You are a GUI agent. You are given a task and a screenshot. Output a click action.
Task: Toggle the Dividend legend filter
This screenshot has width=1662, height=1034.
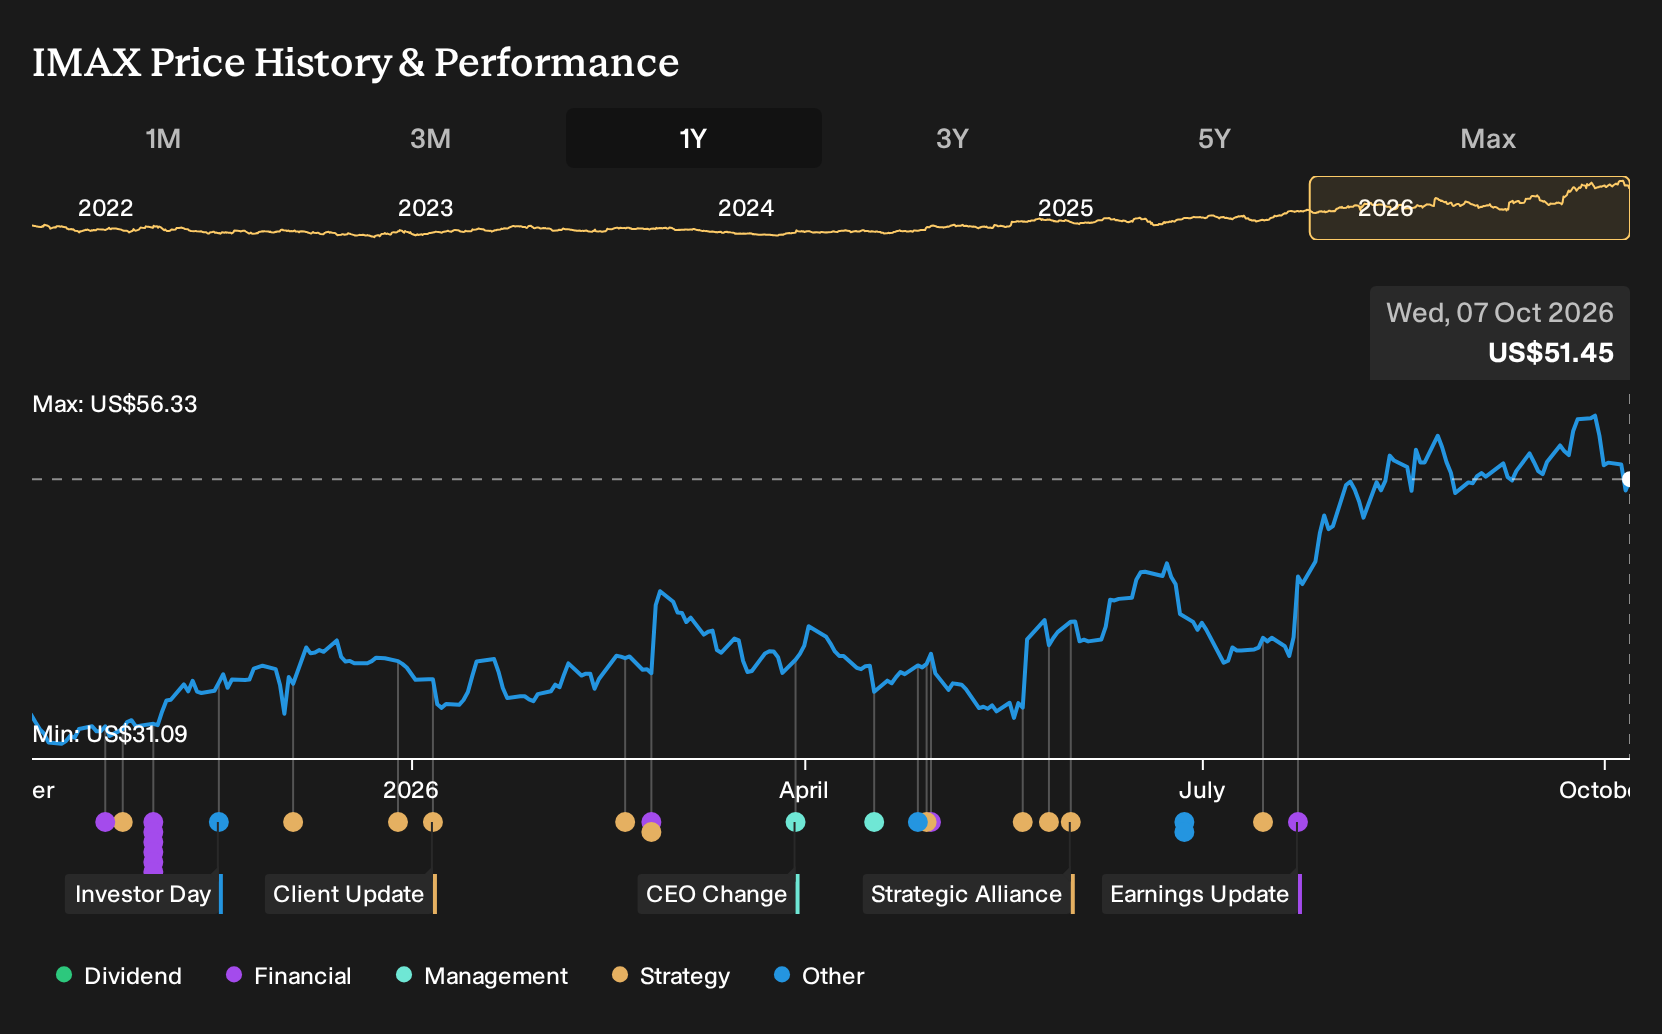tap(119, 976)
